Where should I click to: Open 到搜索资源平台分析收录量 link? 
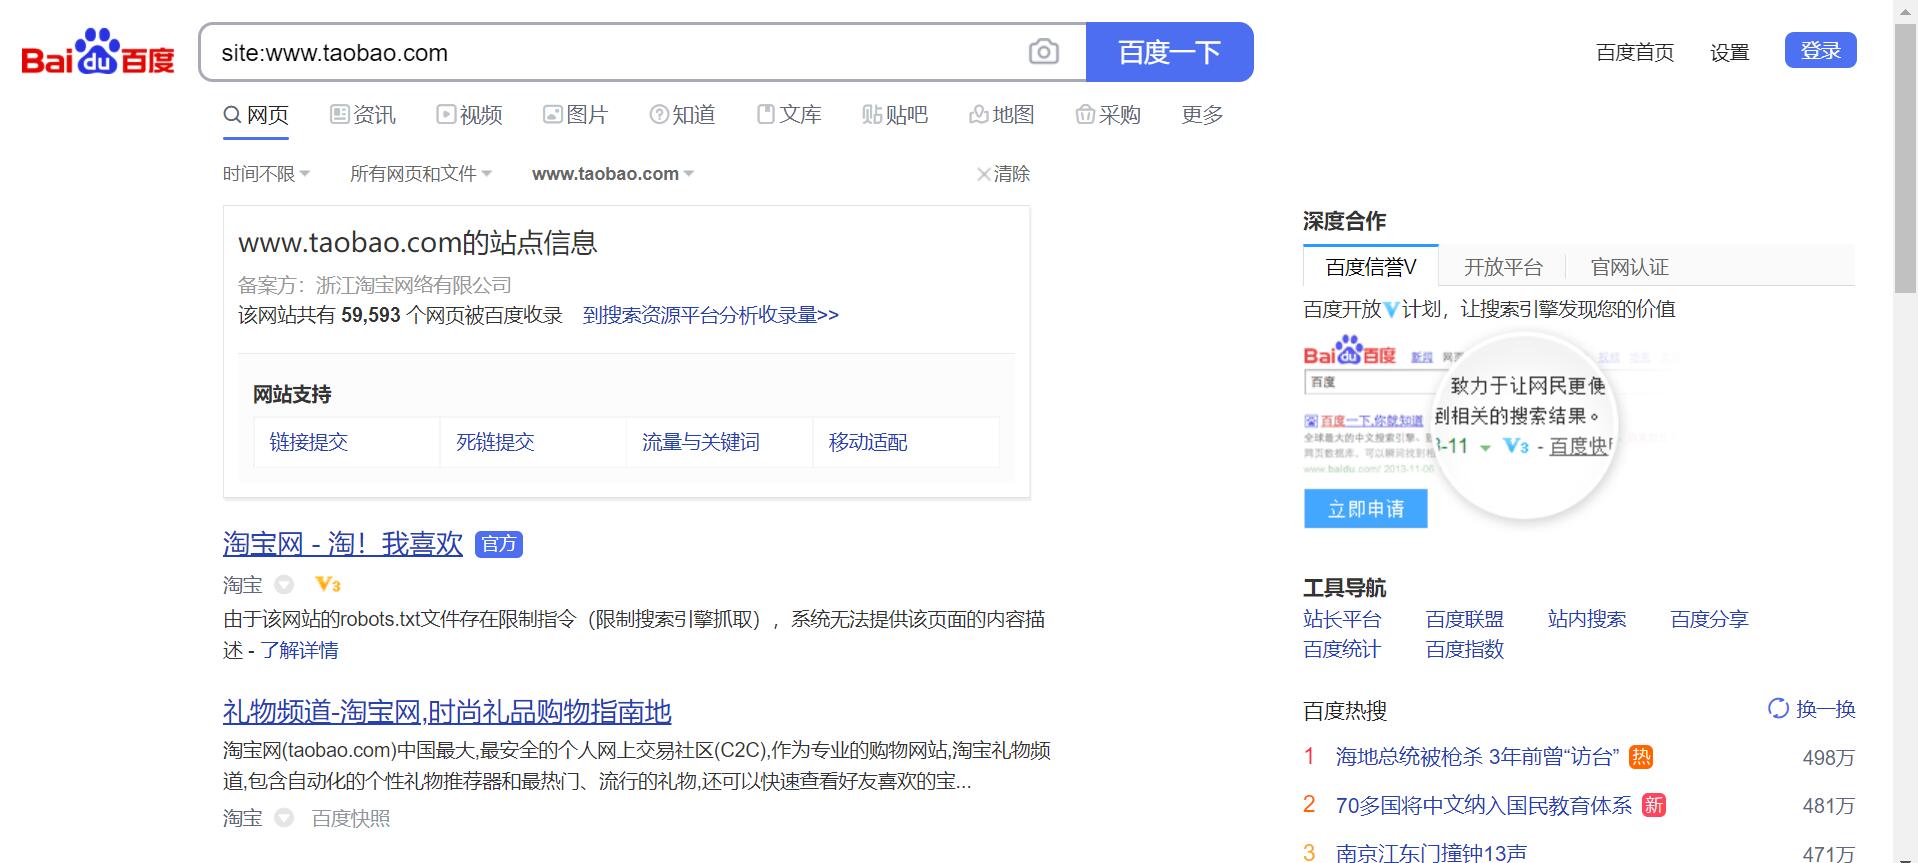[x=711, y=315]
